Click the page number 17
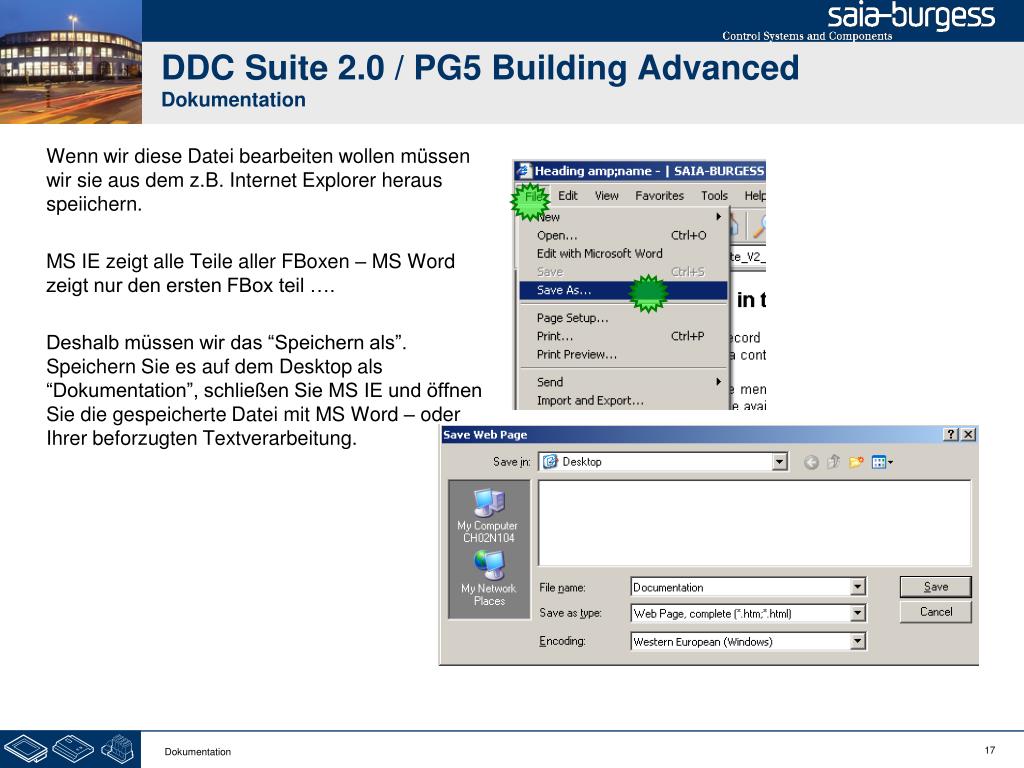The image size is (1024, 768). [989, 750]
